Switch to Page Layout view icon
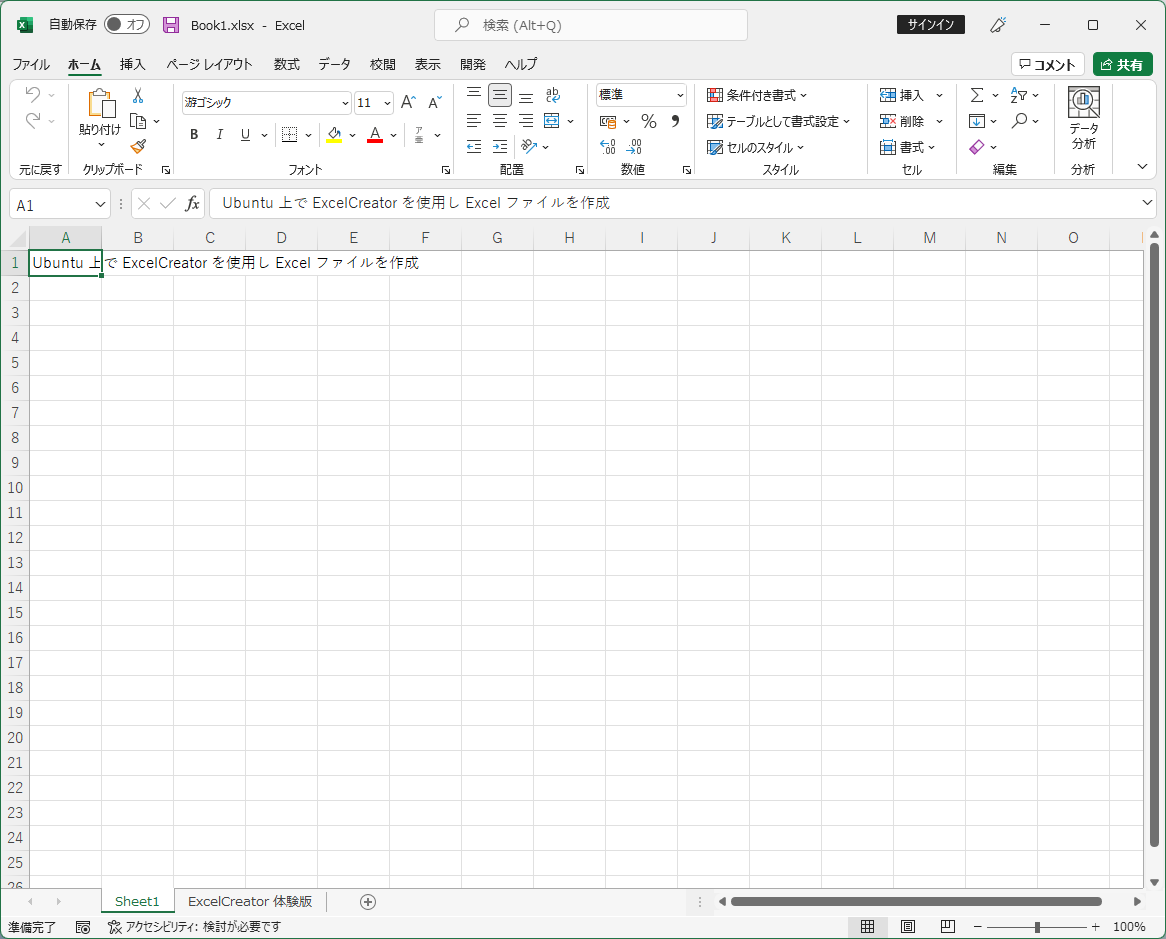Viewport: 1166px width, 939px height. 907,926
